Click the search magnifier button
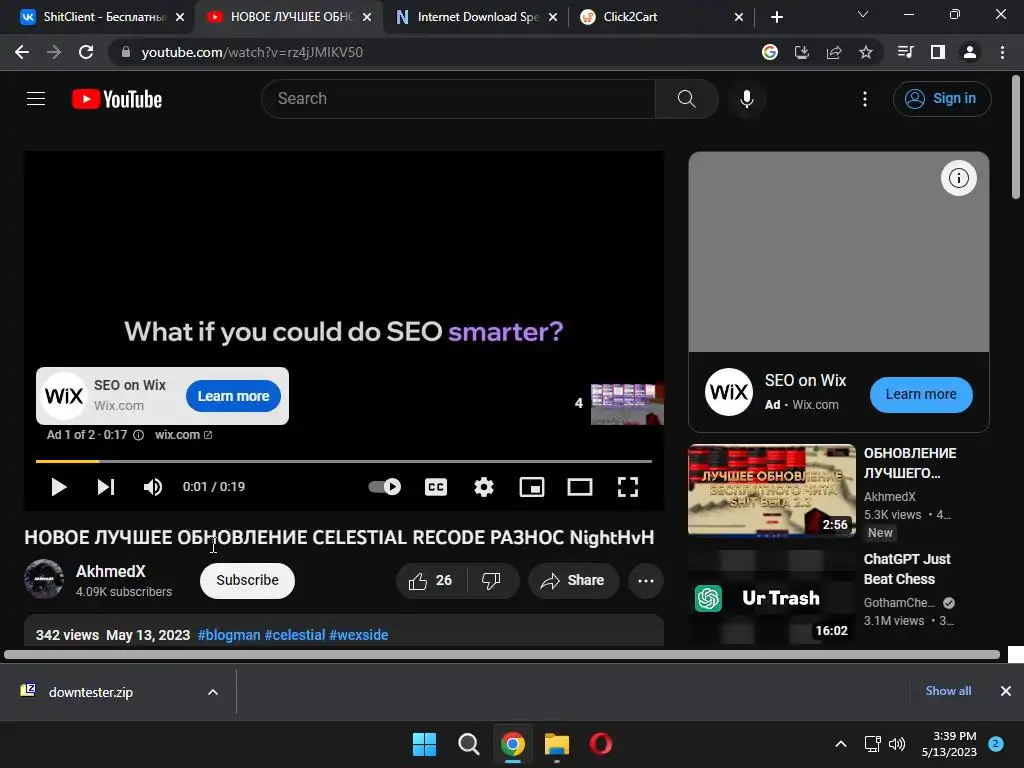The height and width of the screenshot is (768, 1024). [x=686, y=99]
